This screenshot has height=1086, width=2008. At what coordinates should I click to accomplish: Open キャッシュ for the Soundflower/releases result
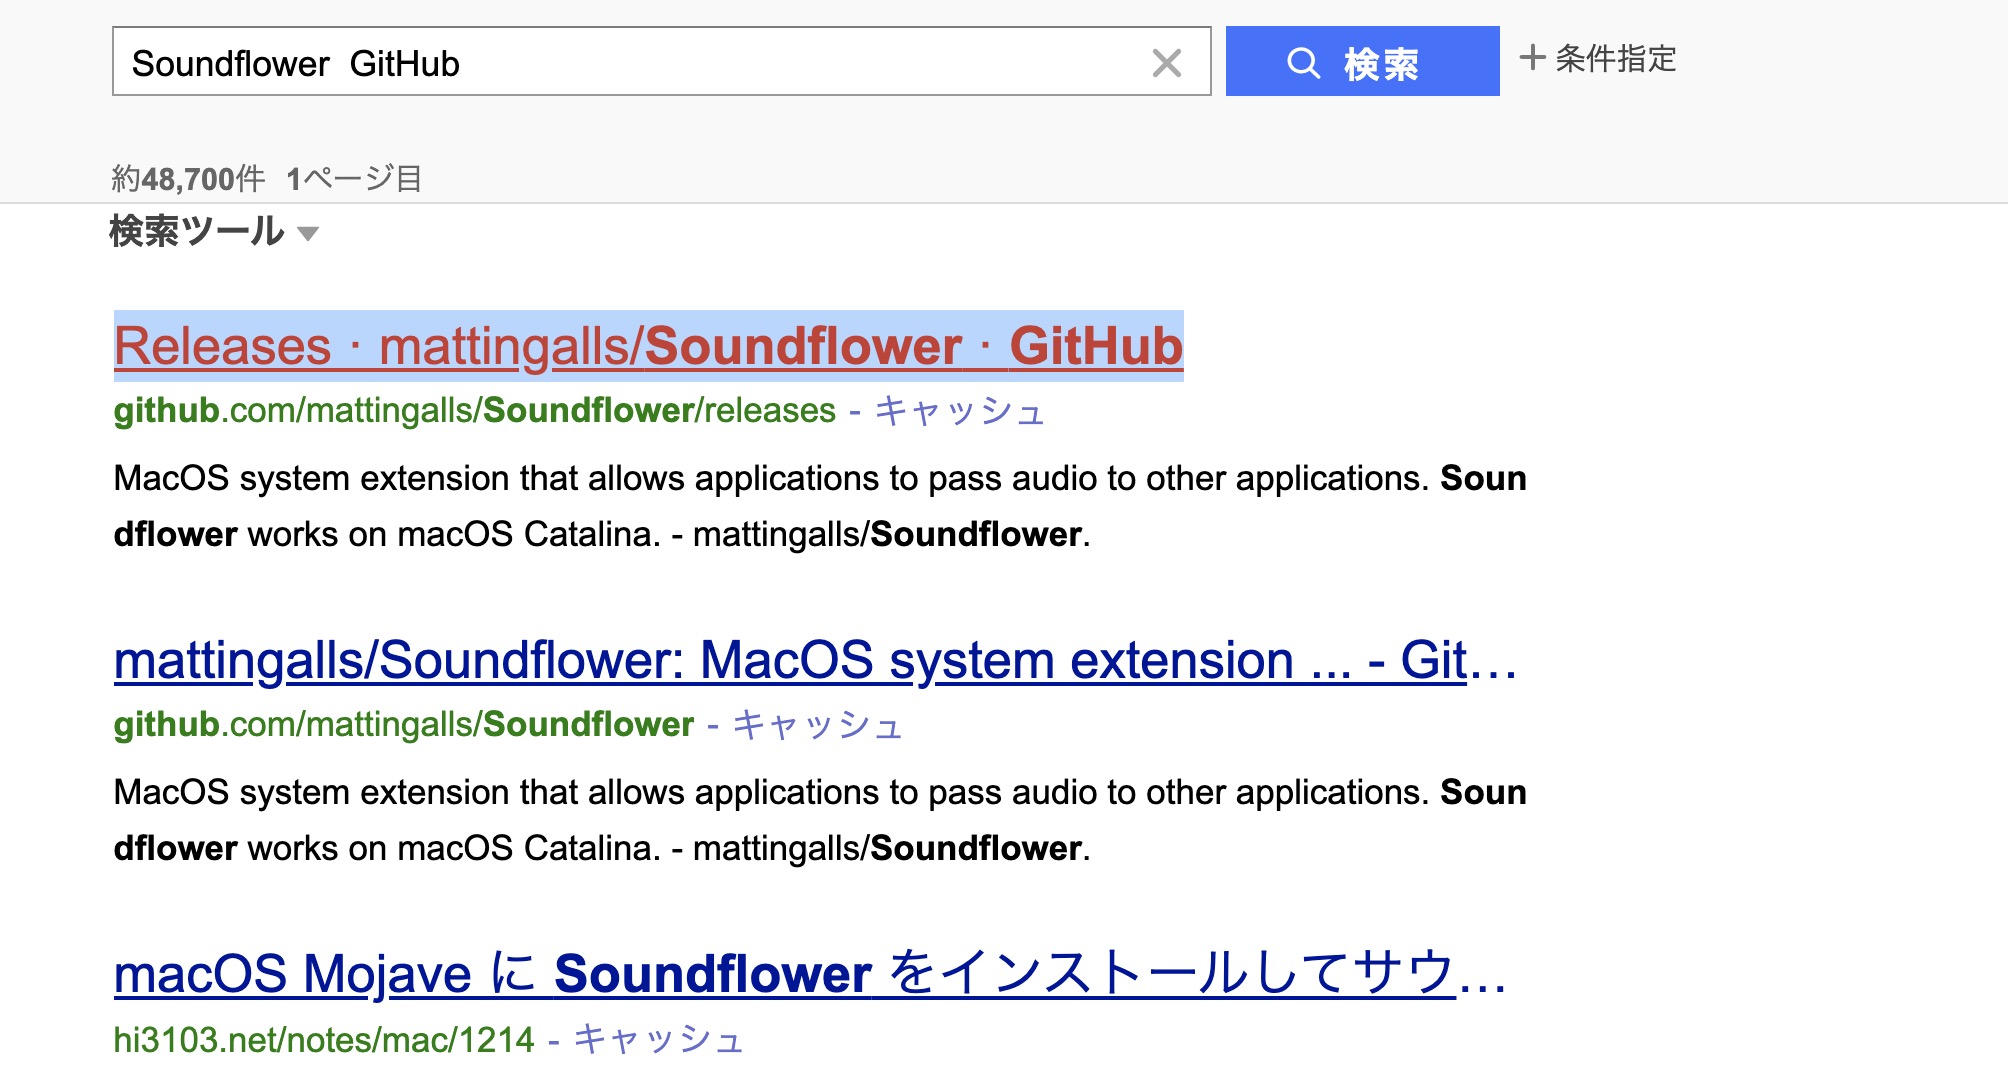pyautogui.click(x=960, y=411)
